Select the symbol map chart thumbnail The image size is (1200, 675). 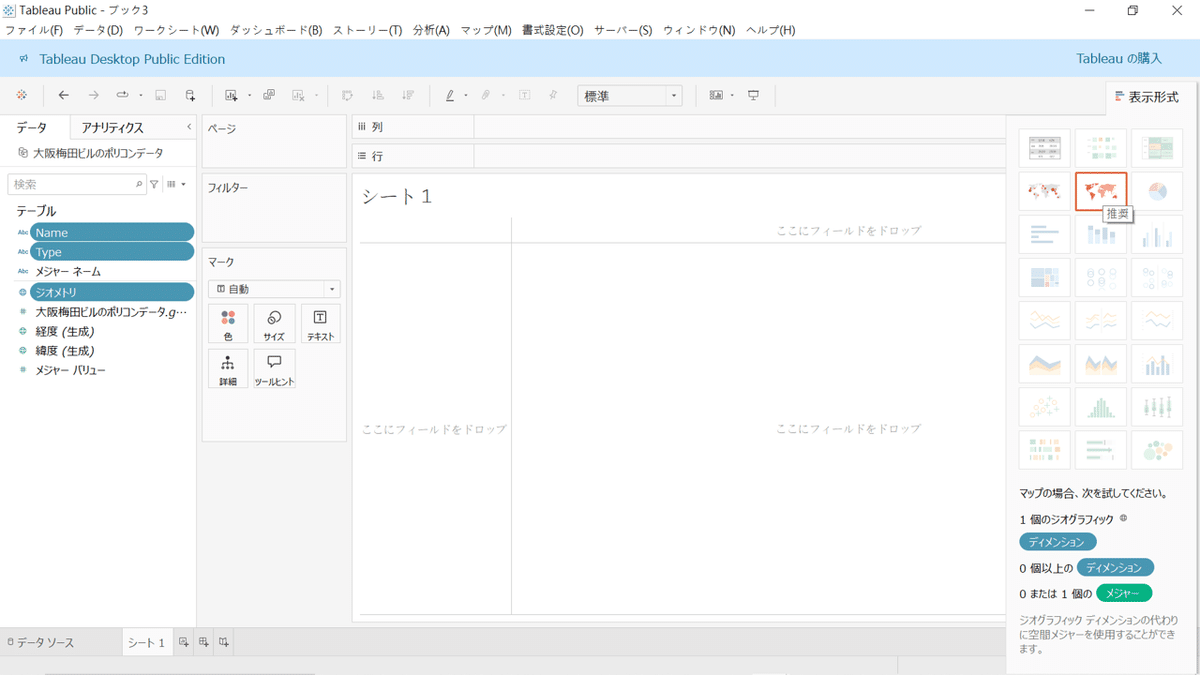[x=1044, y=191]
